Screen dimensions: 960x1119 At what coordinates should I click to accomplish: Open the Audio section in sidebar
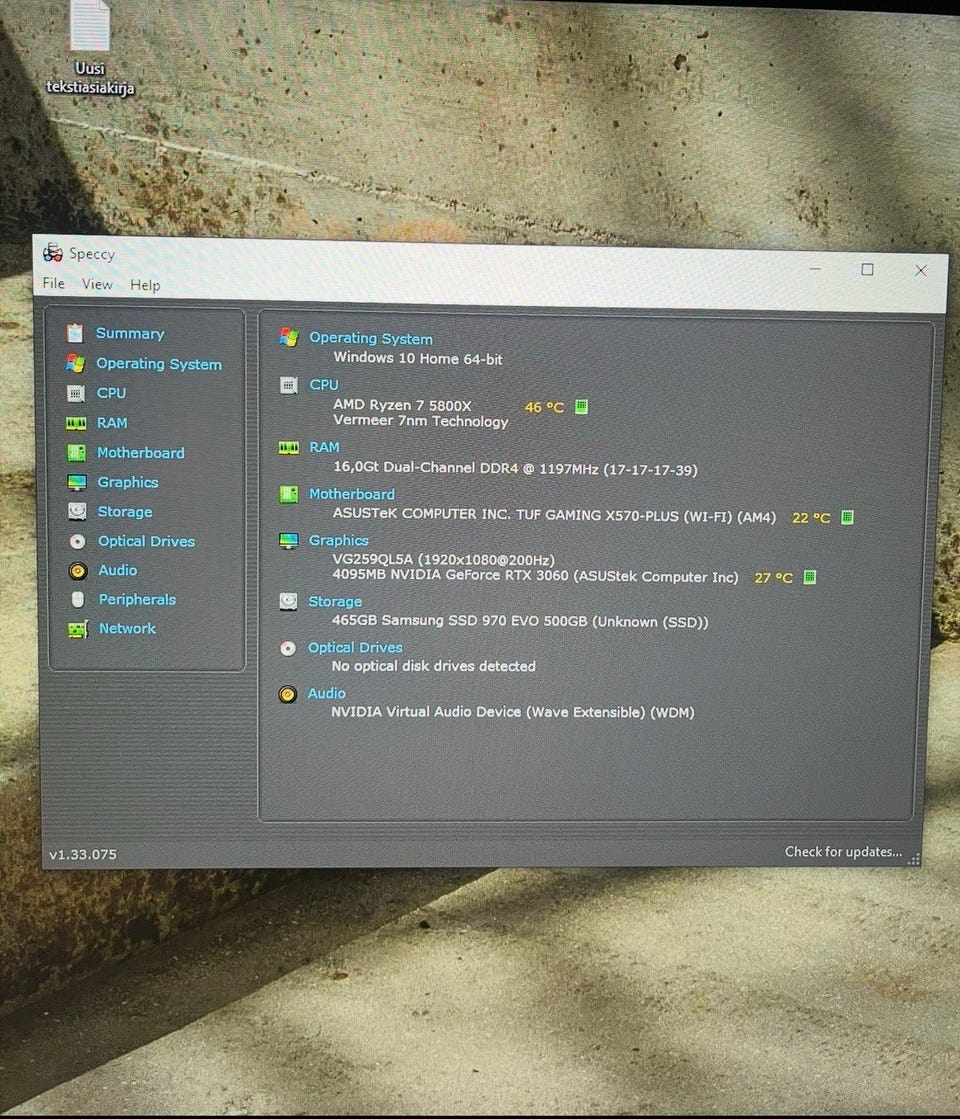tap(118, 570)
